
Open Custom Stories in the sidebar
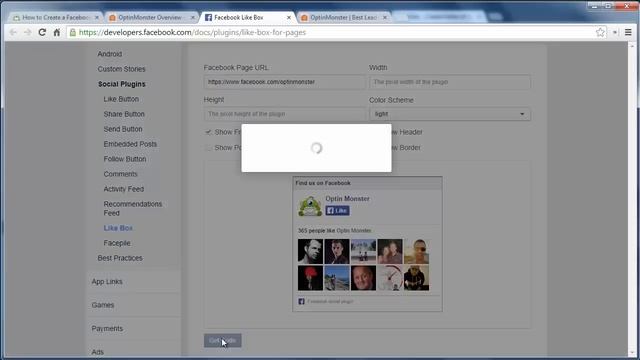[121, 69]
